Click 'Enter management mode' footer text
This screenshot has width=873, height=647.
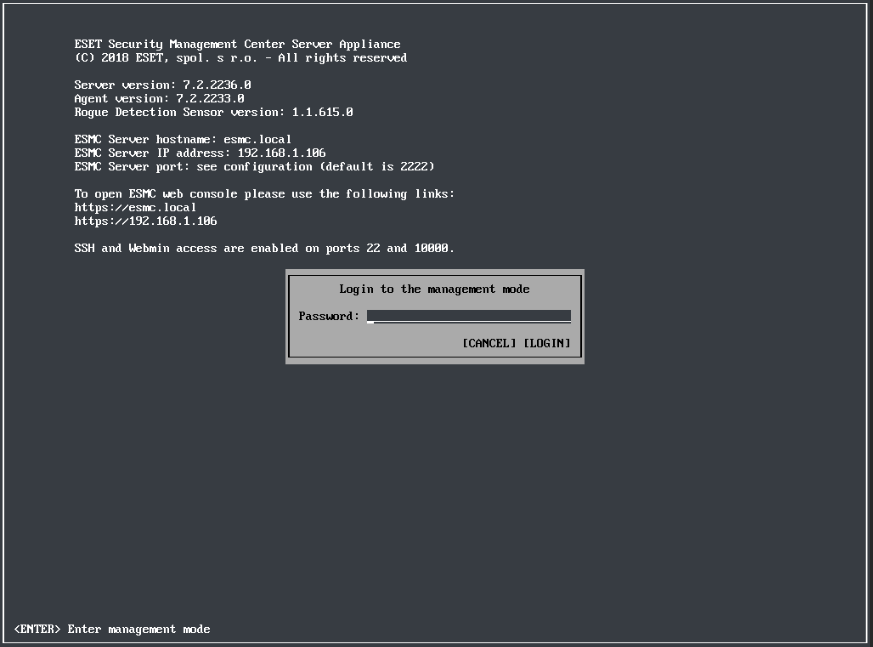point(139,629)
